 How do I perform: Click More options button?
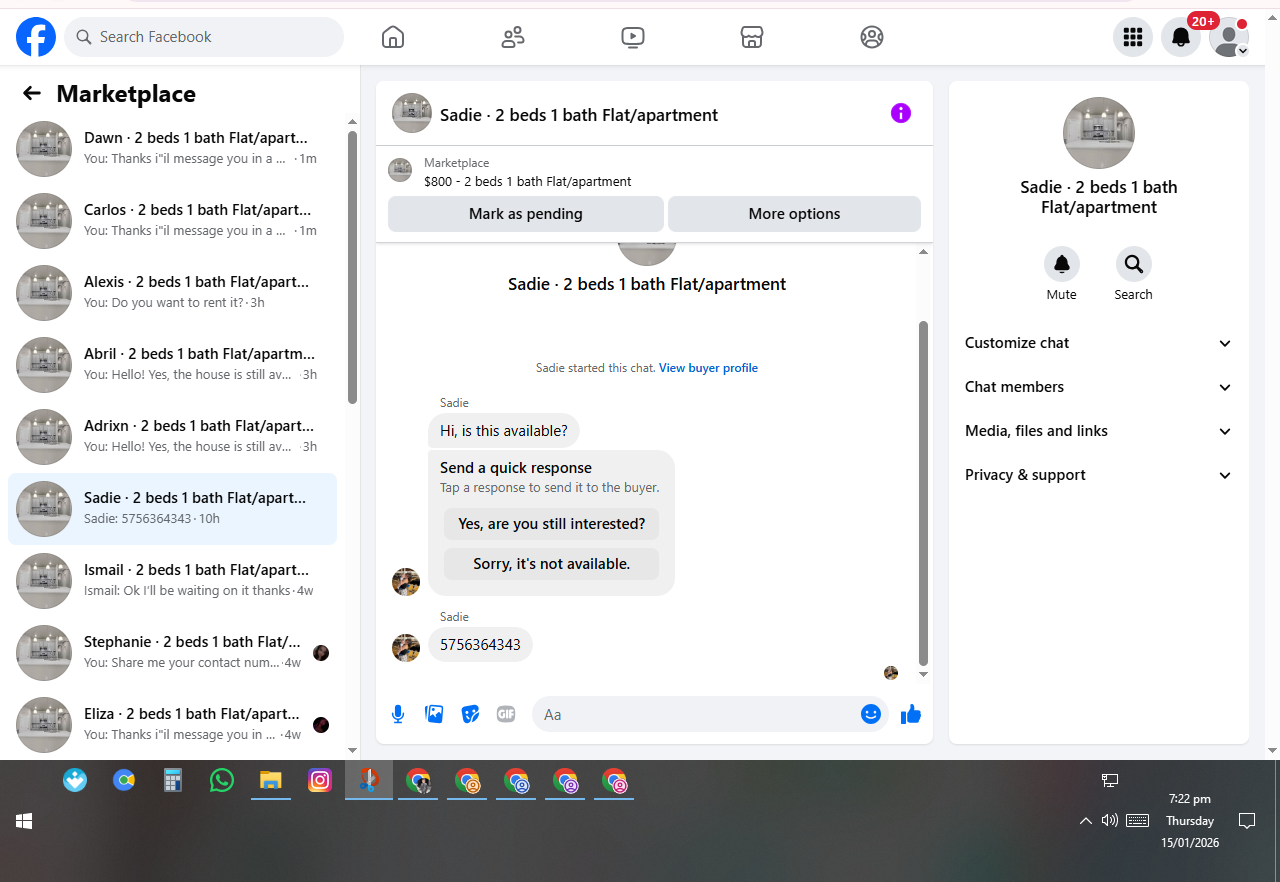794,214
